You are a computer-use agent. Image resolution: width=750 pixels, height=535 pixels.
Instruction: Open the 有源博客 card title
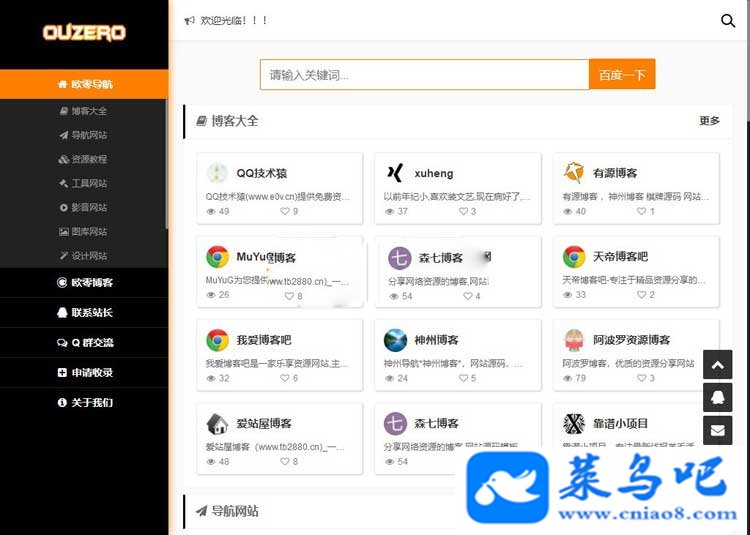[x=615, y=173]
